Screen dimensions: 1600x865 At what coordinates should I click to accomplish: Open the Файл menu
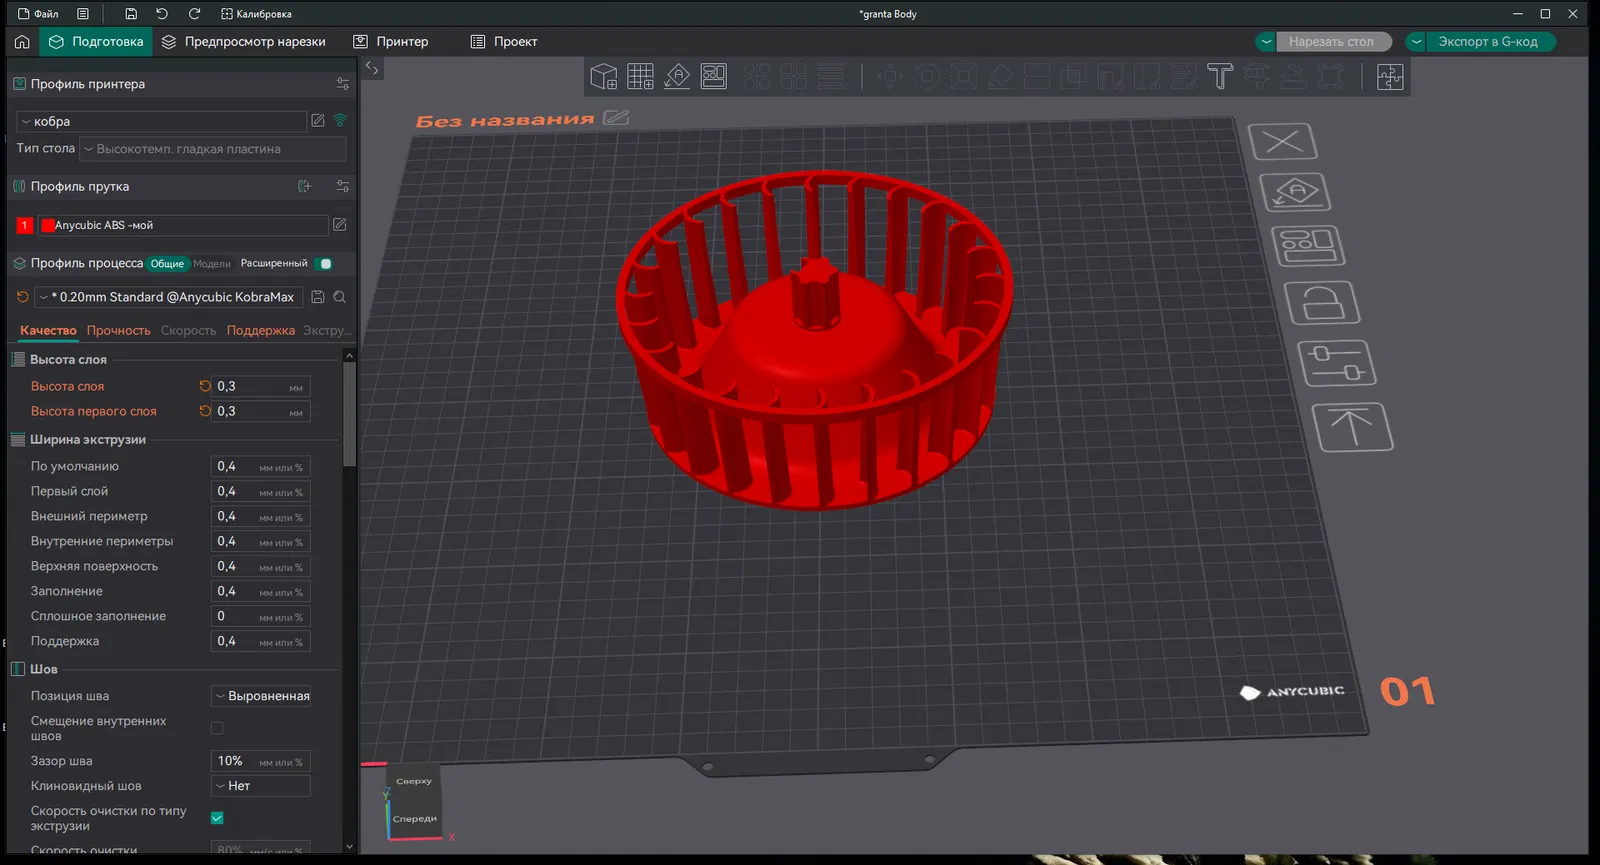(x=39, y=14)
